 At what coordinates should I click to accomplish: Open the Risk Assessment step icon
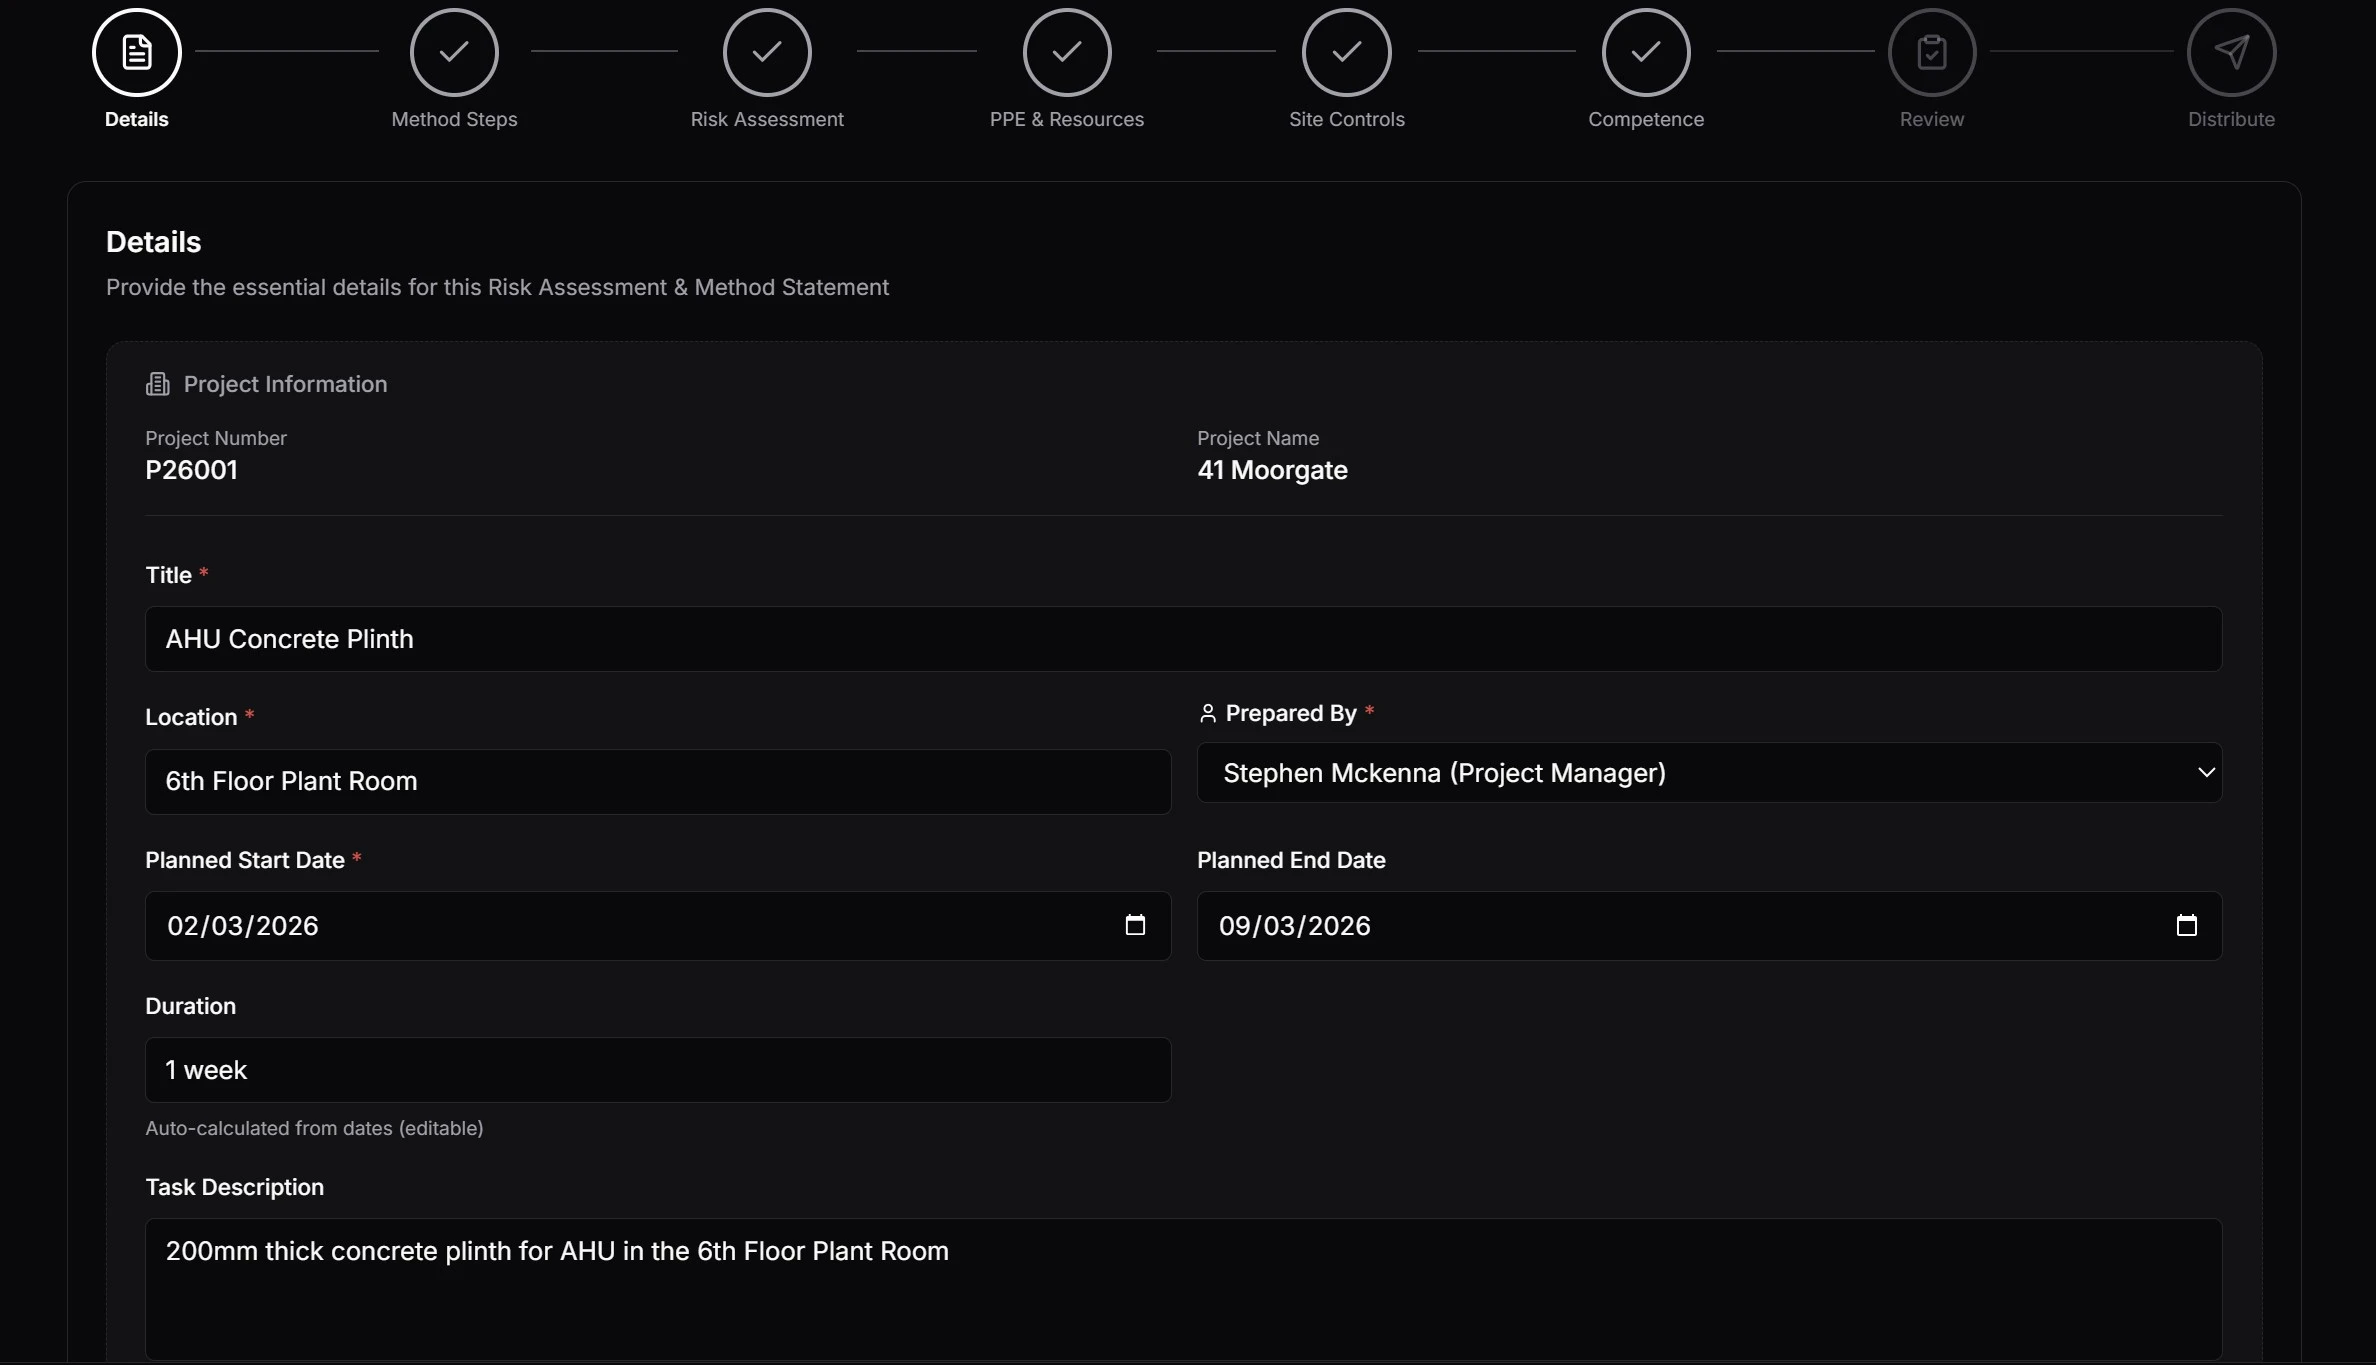click(x=766, y=52)
